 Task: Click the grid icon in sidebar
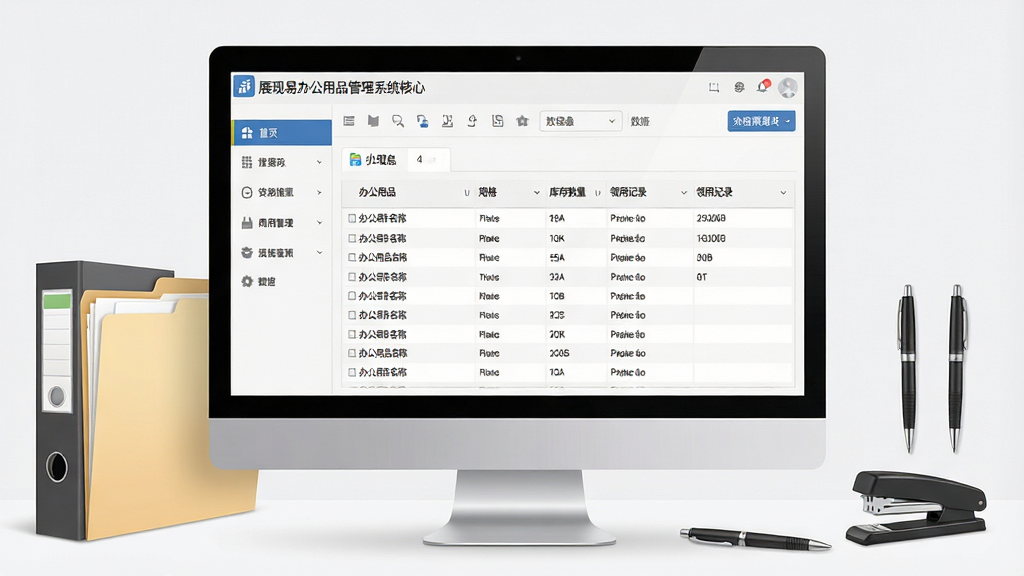click(247, 162)
